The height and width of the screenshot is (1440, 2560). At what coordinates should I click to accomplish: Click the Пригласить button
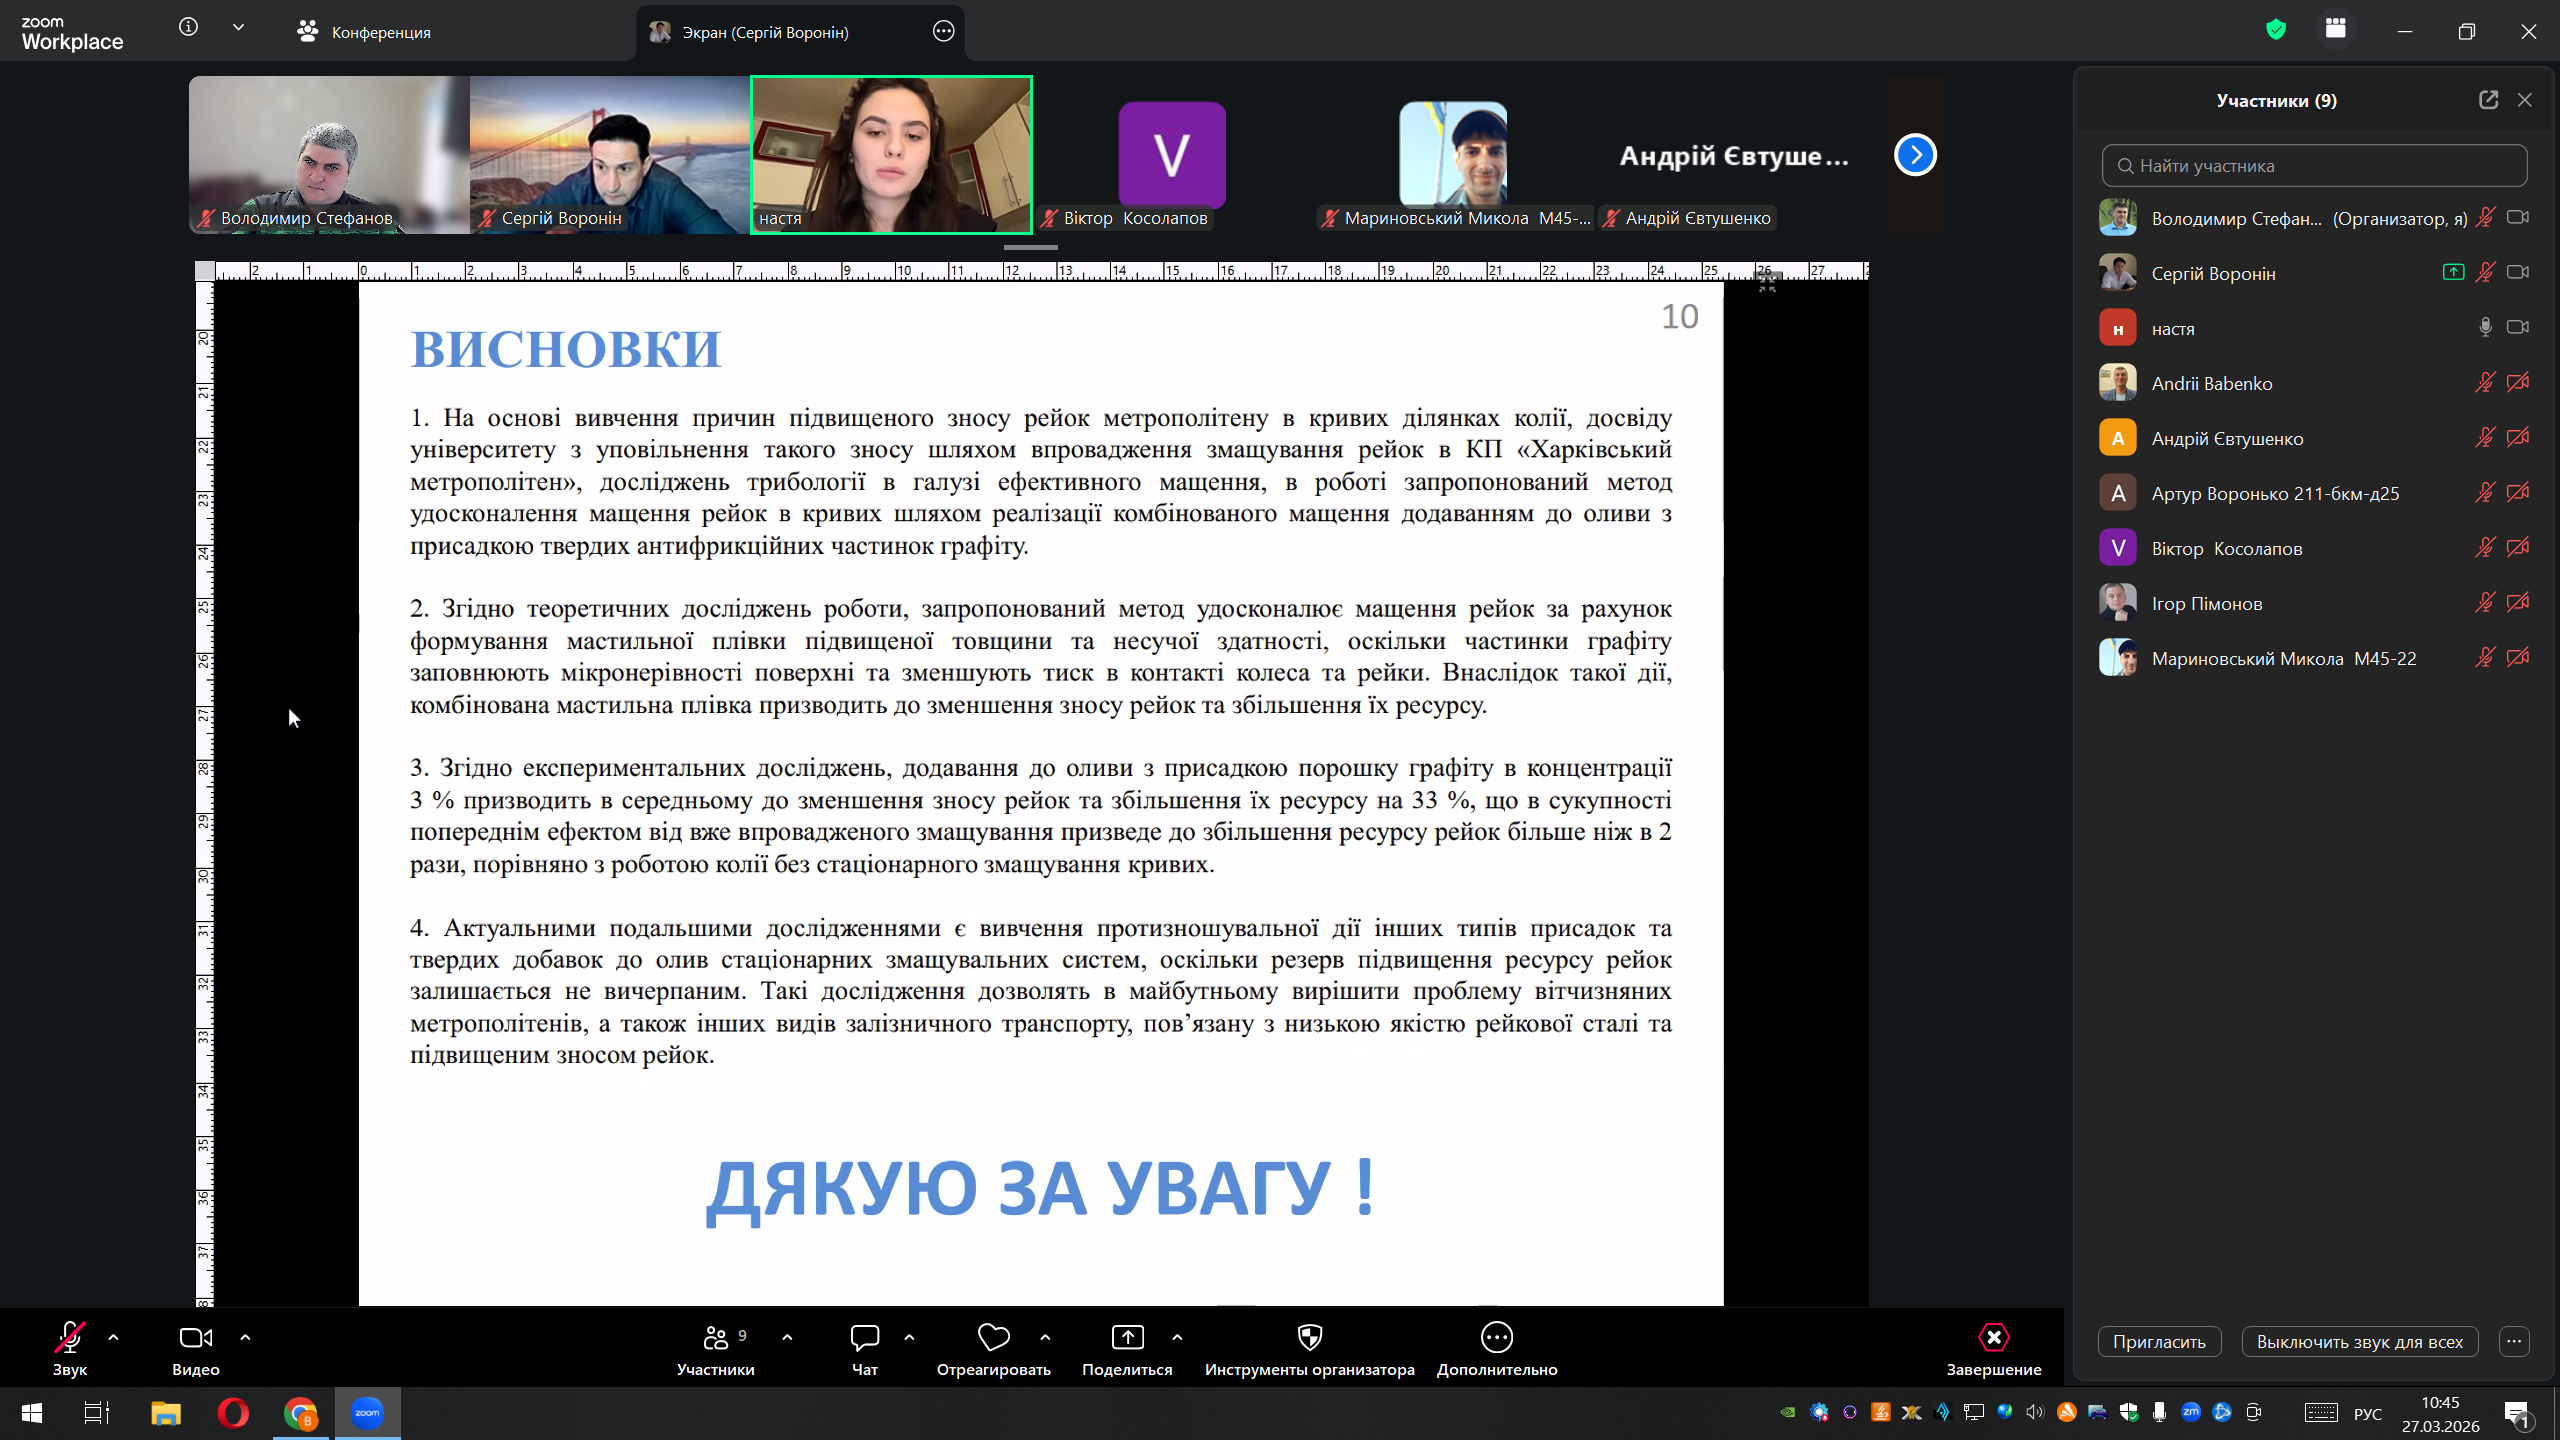tap(2159, 1342)
